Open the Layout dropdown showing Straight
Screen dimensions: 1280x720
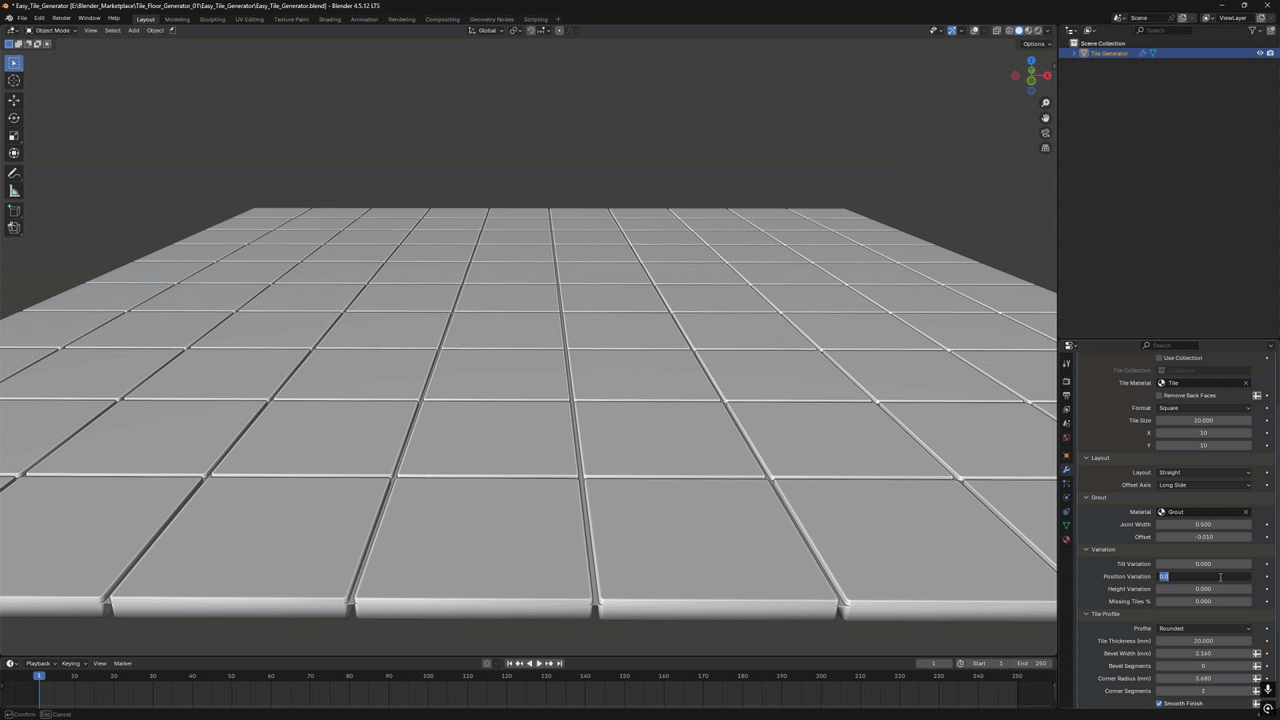pos(1204,472)
